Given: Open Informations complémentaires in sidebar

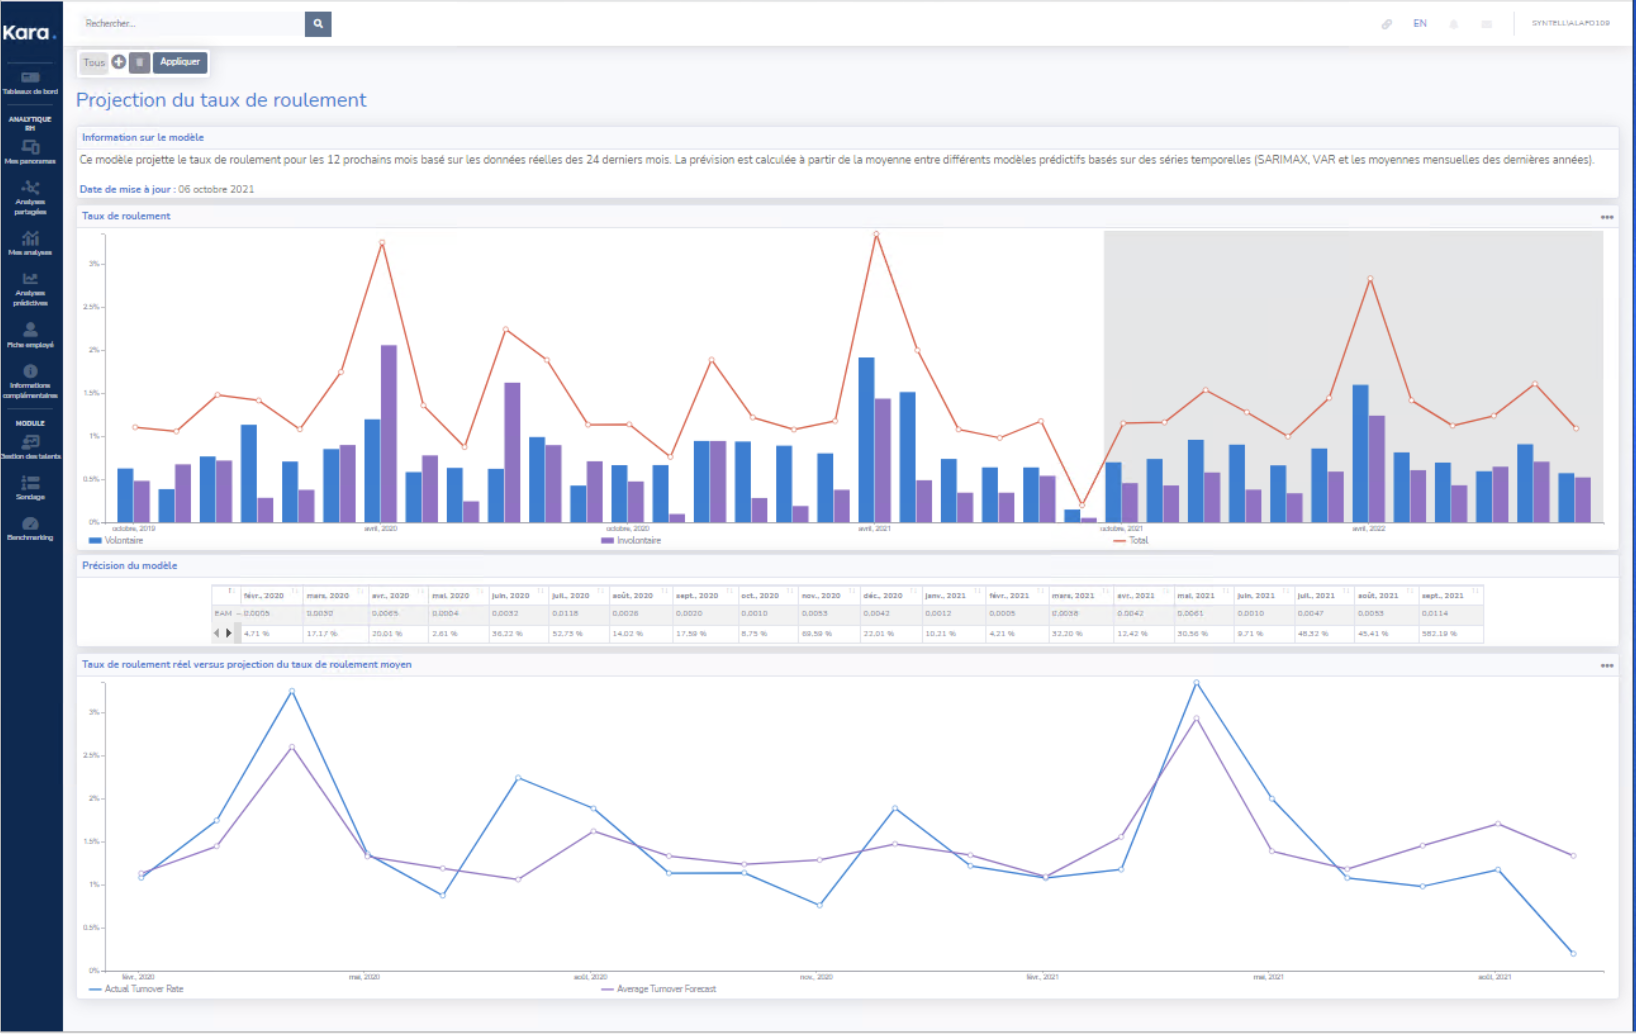Looking at the screenshot, I should click(30, 381).
